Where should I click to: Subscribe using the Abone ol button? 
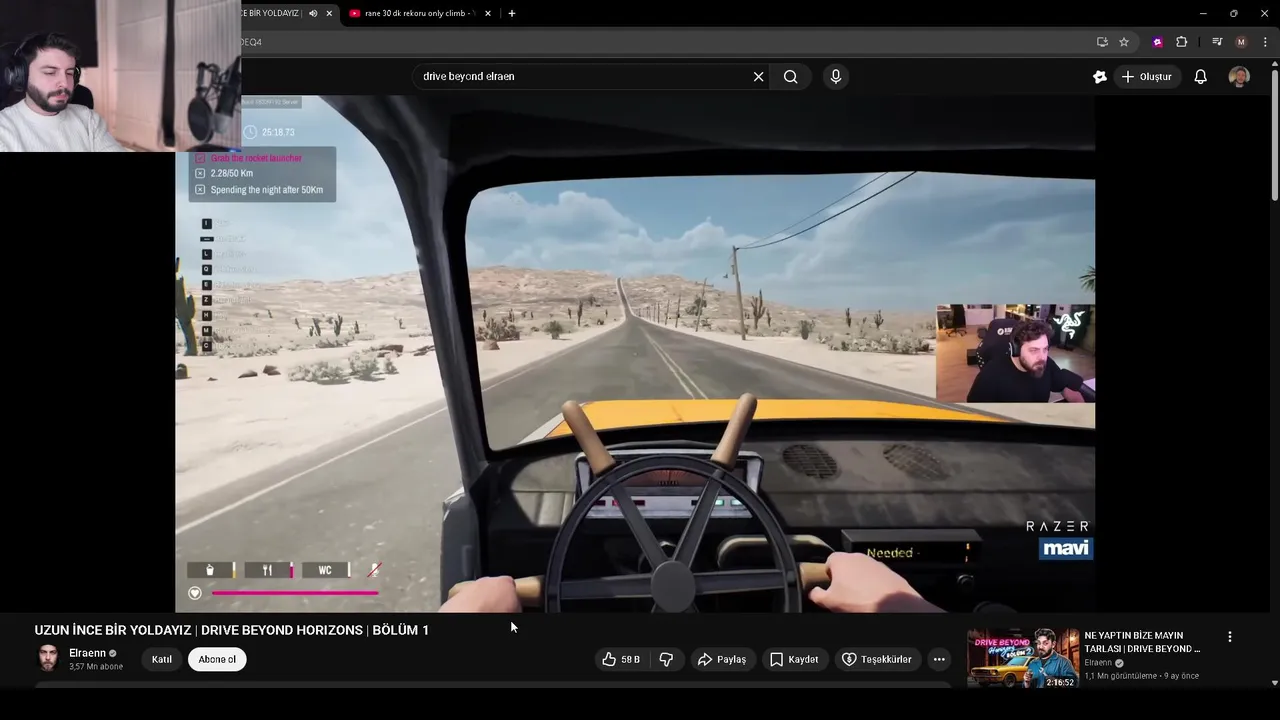(217, 659)
